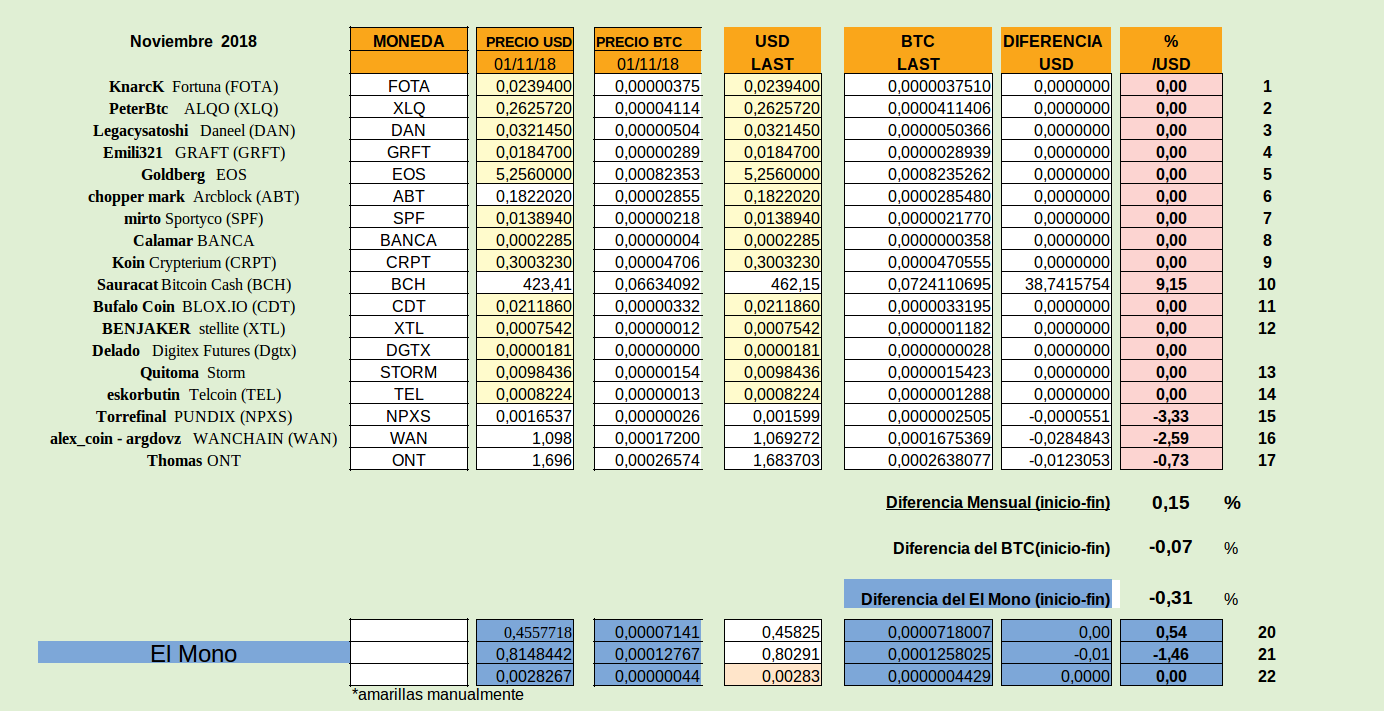Viewport: 1384px width, 711px height.
Task: Select the 462,15 USD LAST cell
Action: click(x=773, y=284)
